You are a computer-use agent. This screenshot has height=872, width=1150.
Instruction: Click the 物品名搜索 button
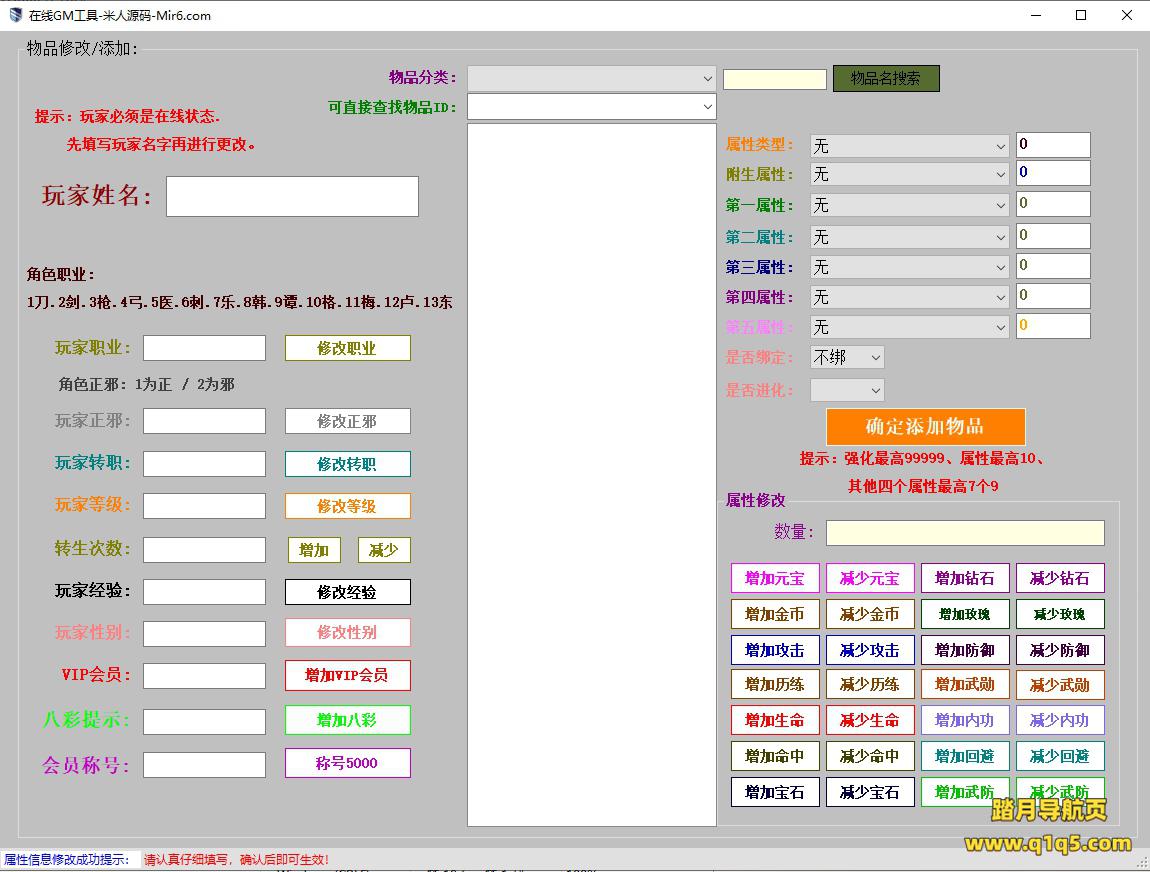pyautogui.click(x=885, y=78)
